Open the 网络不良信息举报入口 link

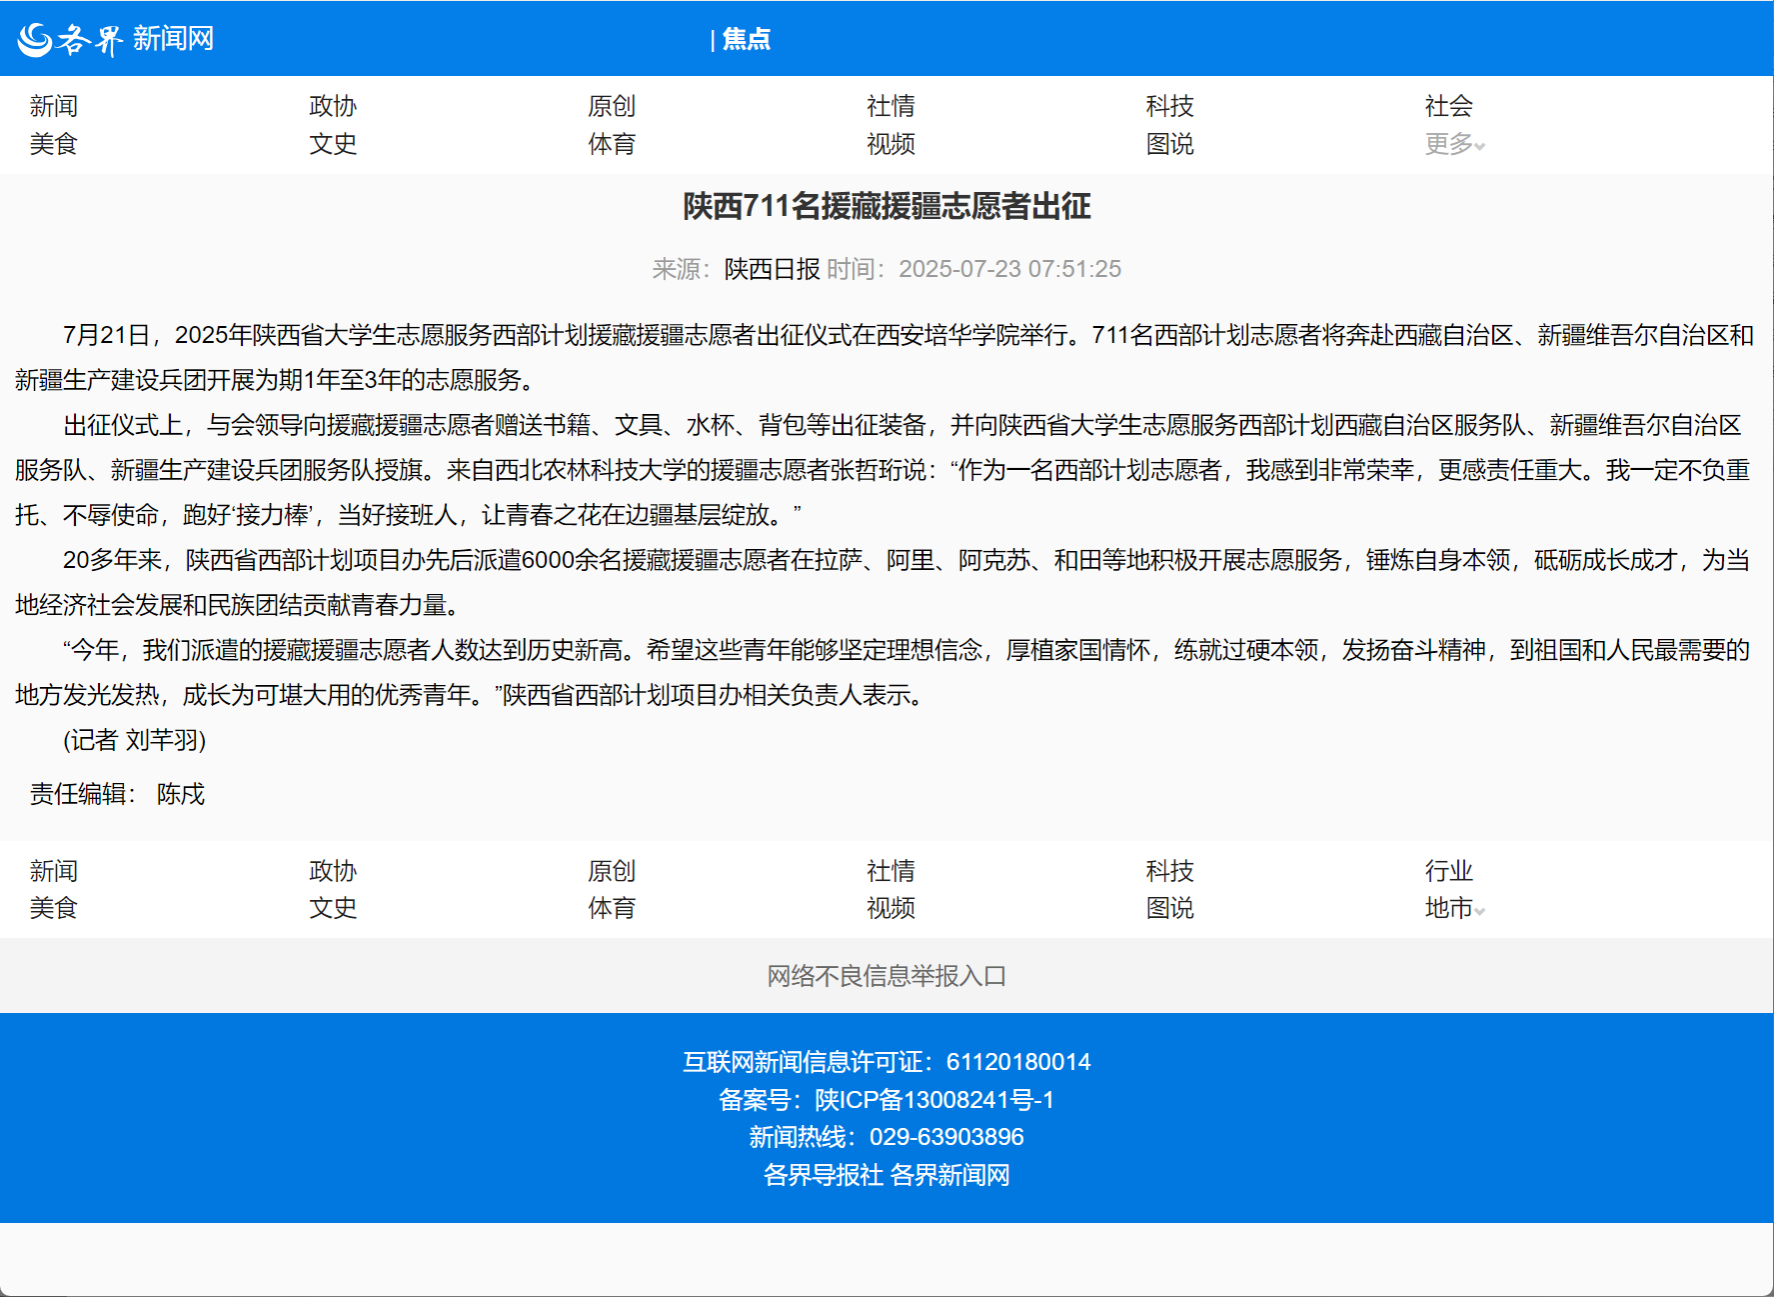click(x=886, y=976)
